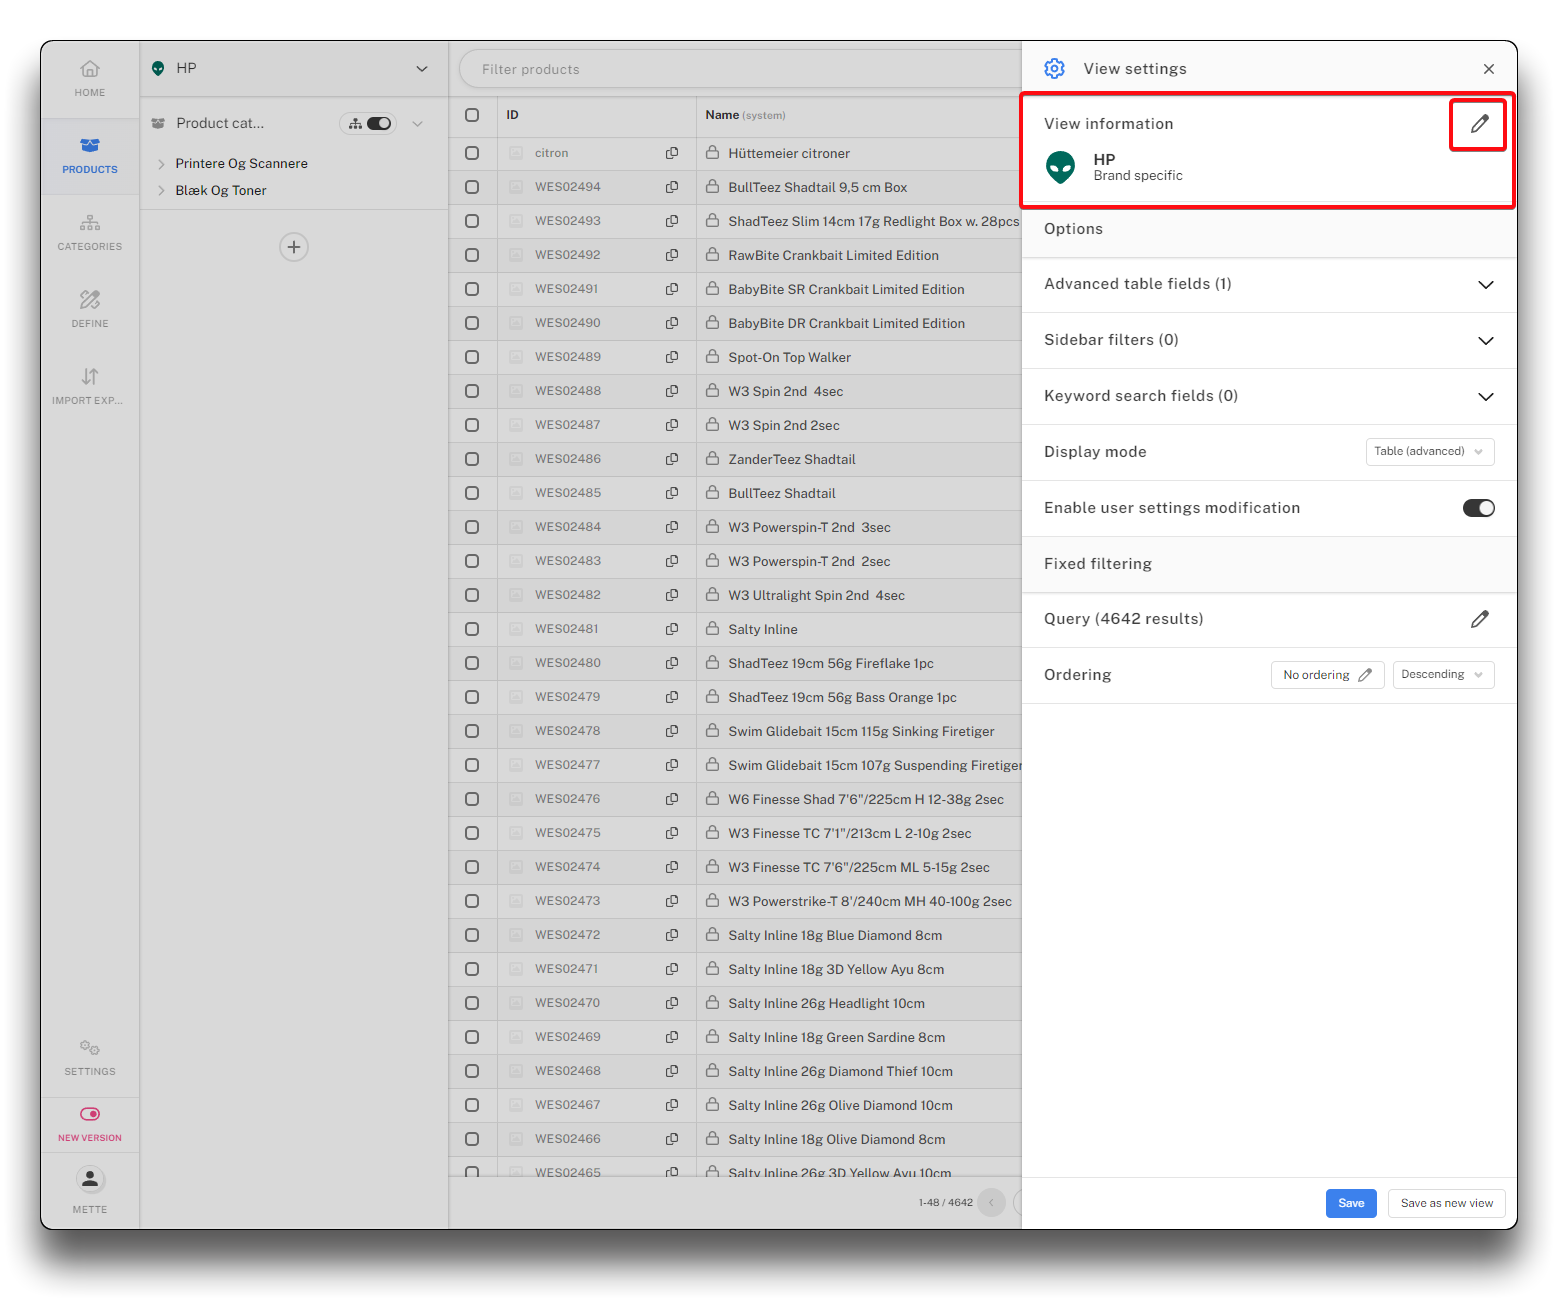Click the blue Save button
The height and width of the screenshot is (1302, 1558).
[x=1350, y=1203]
